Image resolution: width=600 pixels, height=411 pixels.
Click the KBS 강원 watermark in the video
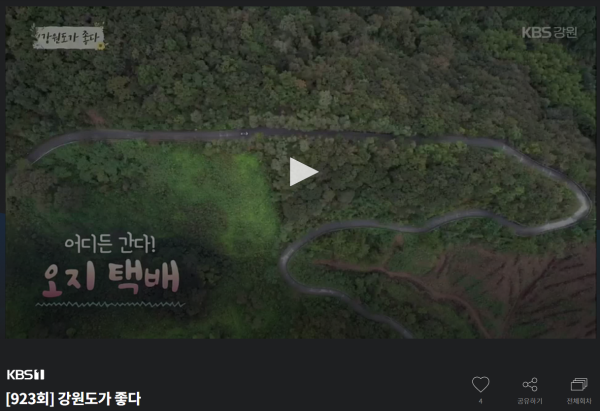click(549, 33)
